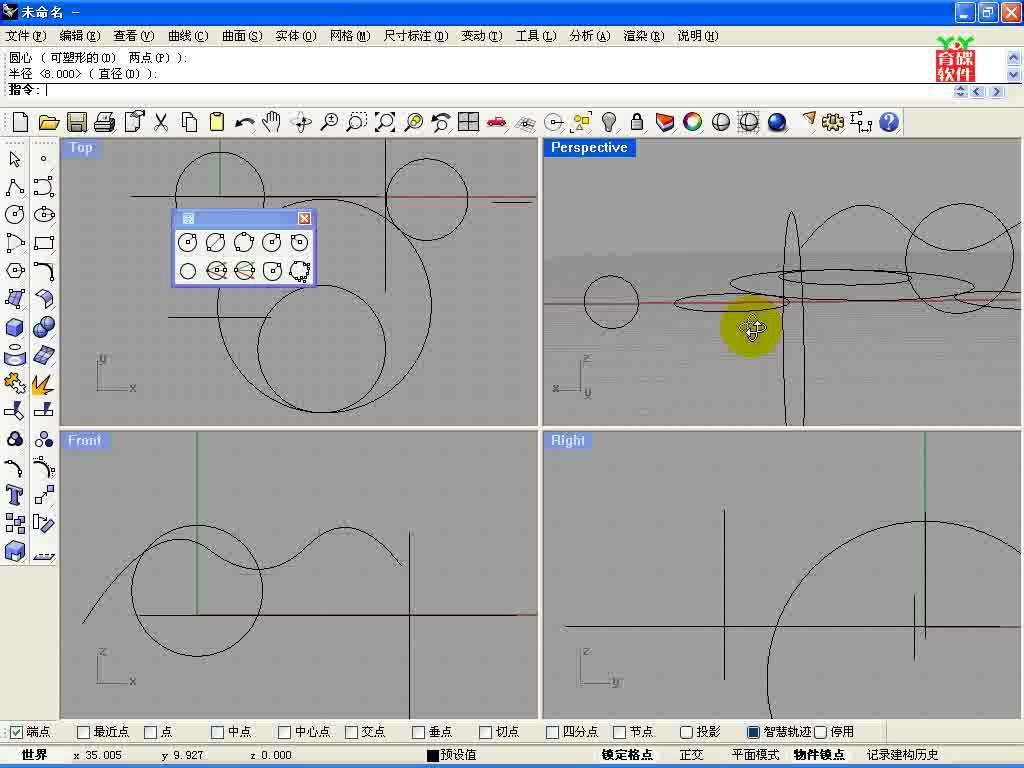1024x768 pixels.
Task: Click the light bulb Hide objects icon
Action: pyautogui.click(x=609, y=122)
